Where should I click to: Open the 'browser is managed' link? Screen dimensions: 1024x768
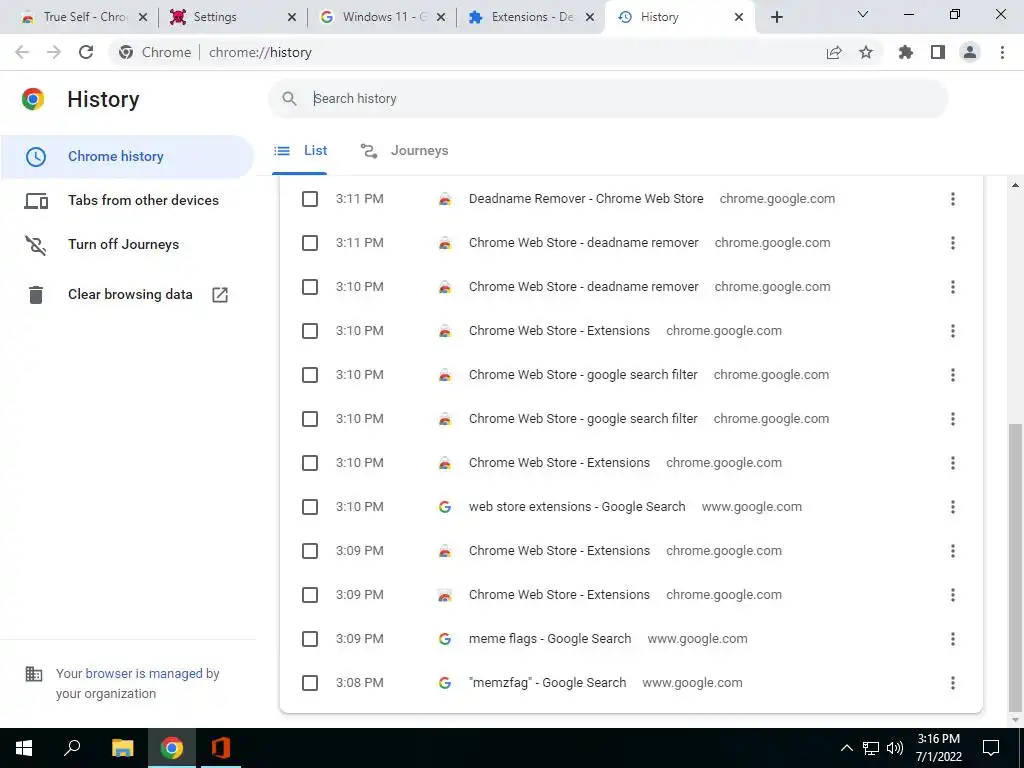(x=144, y=673)
